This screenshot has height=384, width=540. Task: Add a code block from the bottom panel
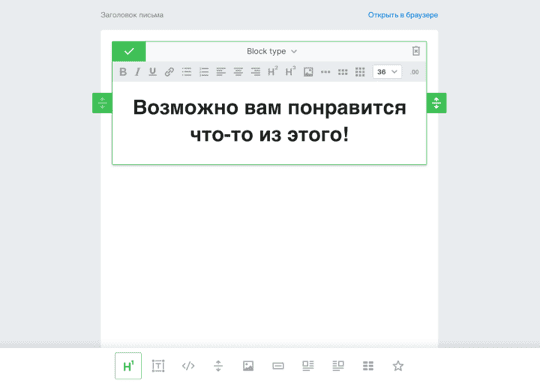[188, 366]
